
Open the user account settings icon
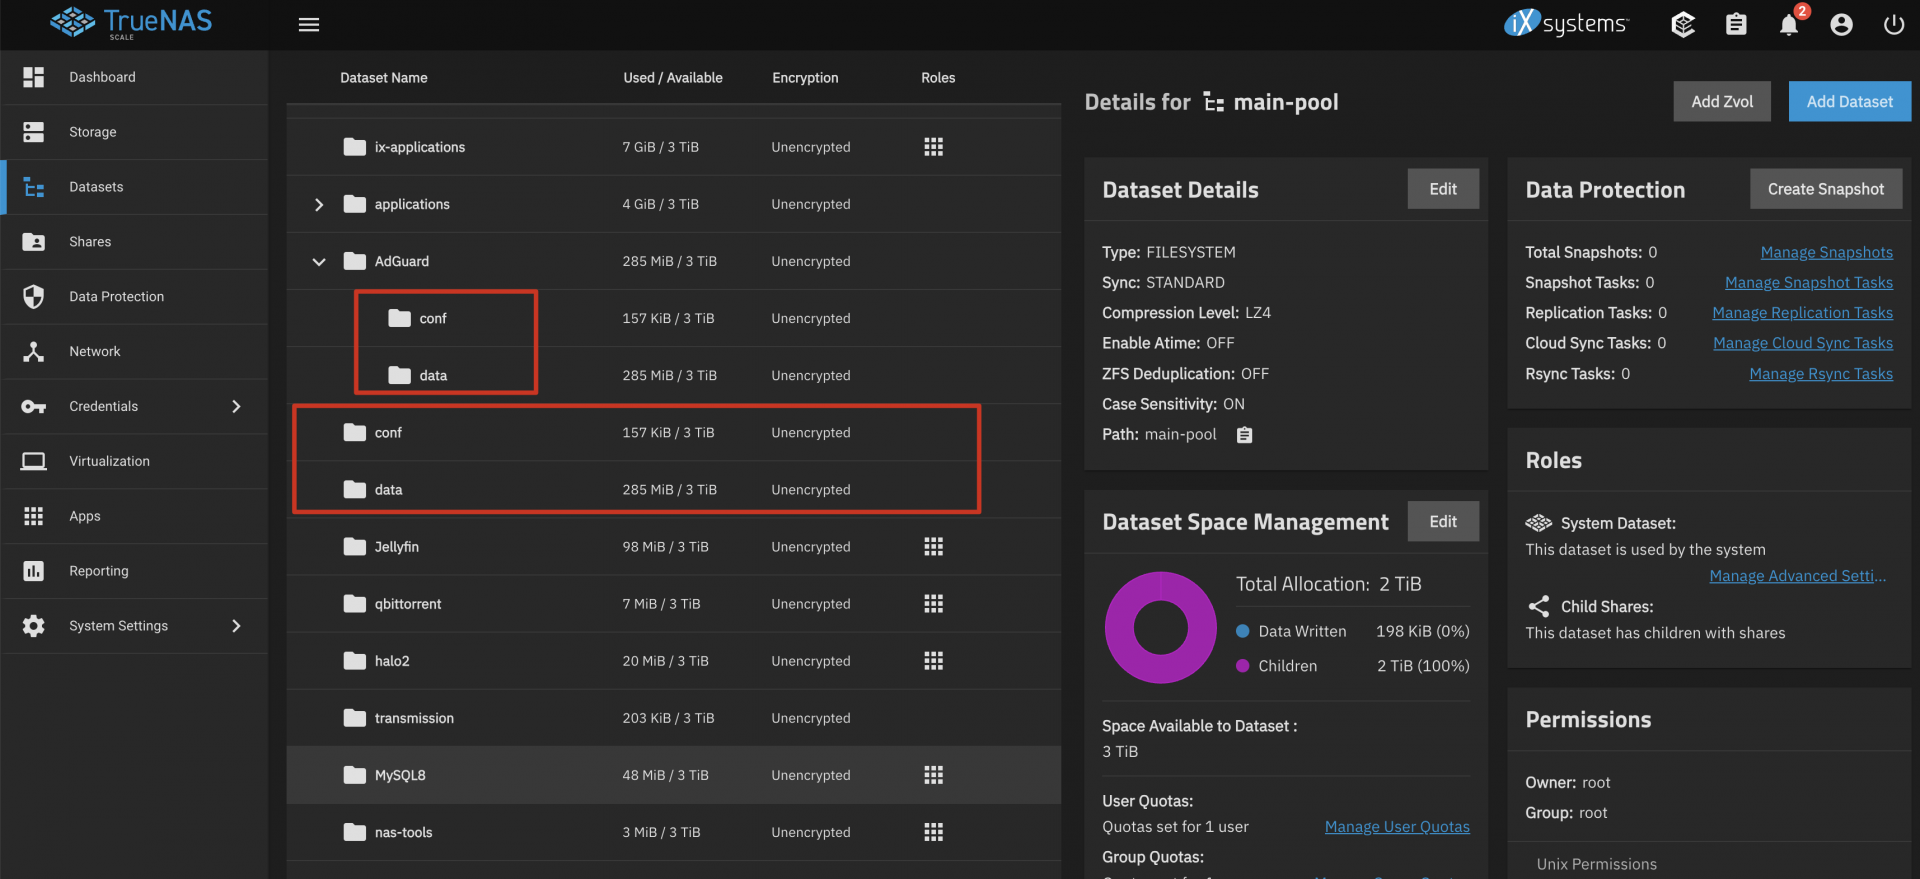1841,24
